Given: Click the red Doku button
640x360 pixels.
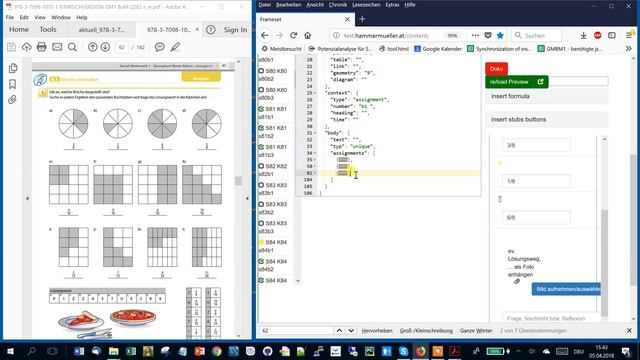Looking at the screenshot, I should pyautogui.click(x=496, y=69).
